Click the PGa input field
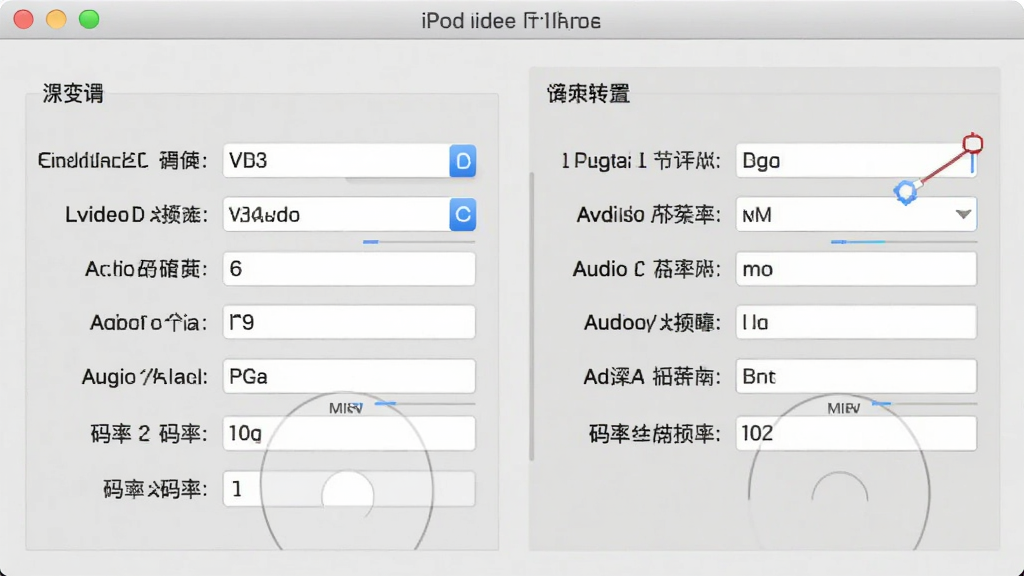The image size is (1024, 576). 349,376
